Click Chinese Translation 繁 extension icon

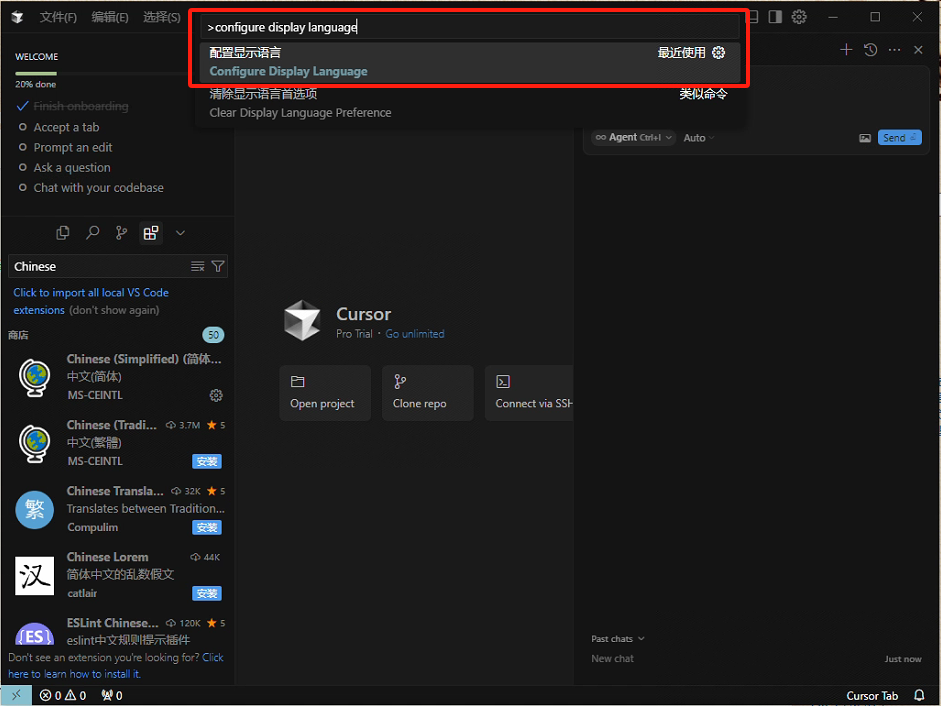tap(34, 510)
